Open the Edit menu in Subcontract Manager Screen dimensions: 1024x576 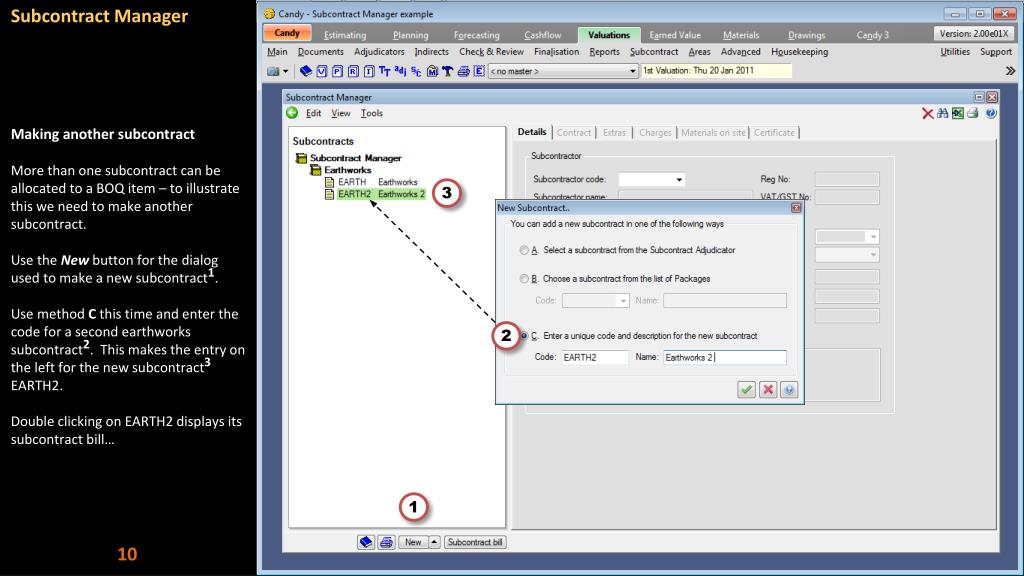tap(313, 113)
